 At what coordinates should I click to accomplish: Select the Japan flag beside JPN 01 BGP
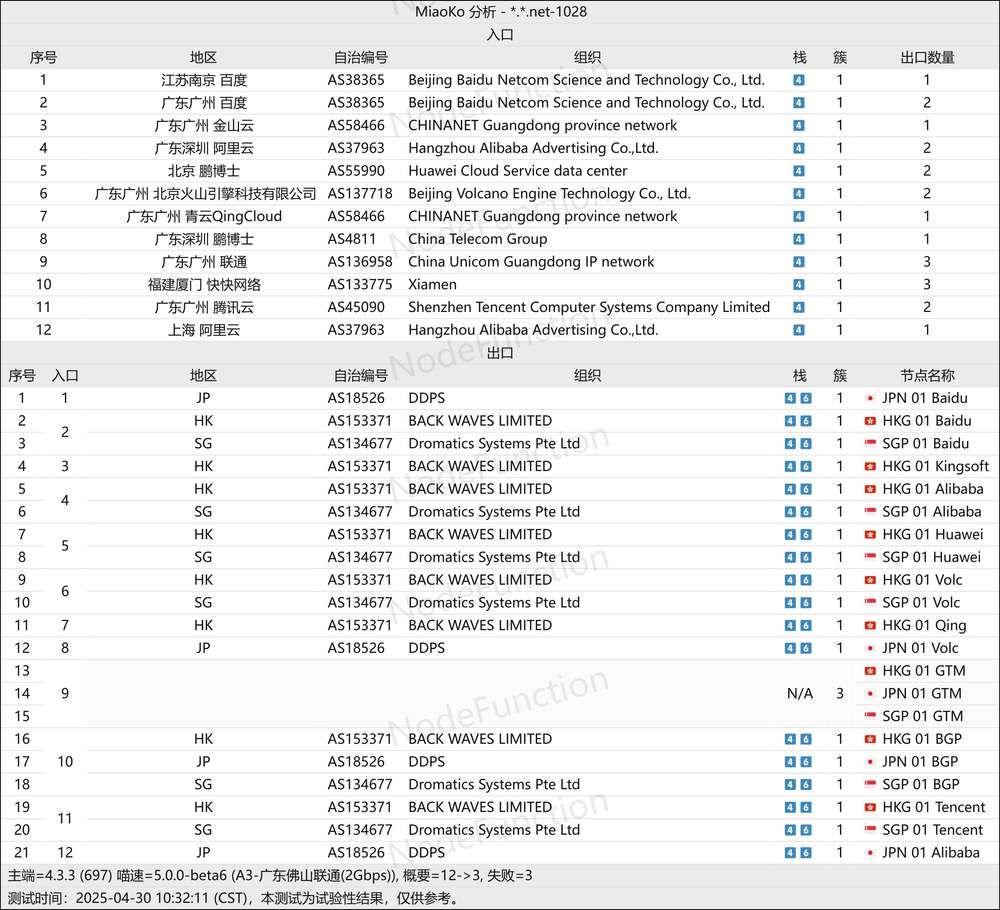coord(870,761)
